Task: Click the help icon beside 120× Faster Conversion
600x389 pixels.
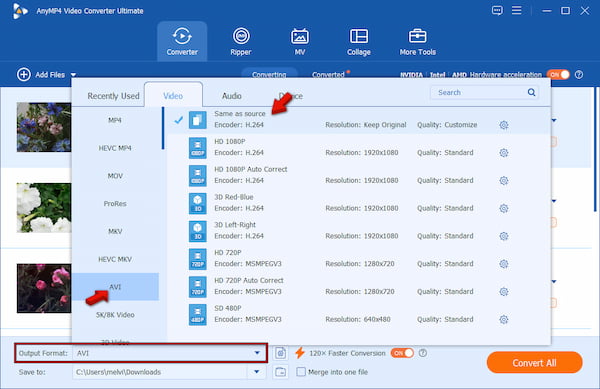Action: [423, 353]
